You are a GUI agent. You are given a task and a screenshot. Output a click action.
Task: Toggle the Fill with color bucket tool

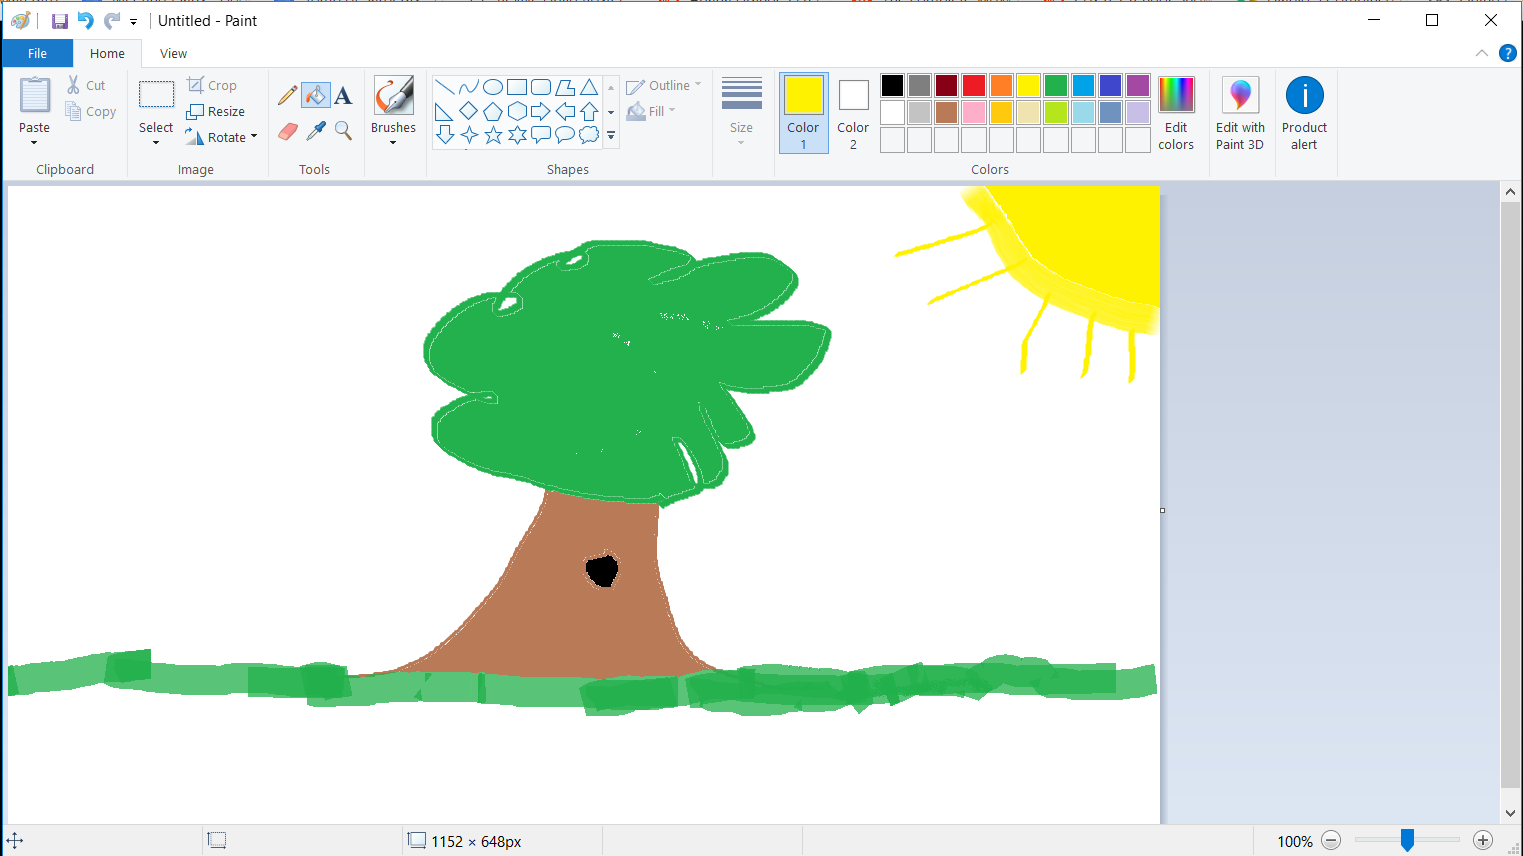(316, 95)
